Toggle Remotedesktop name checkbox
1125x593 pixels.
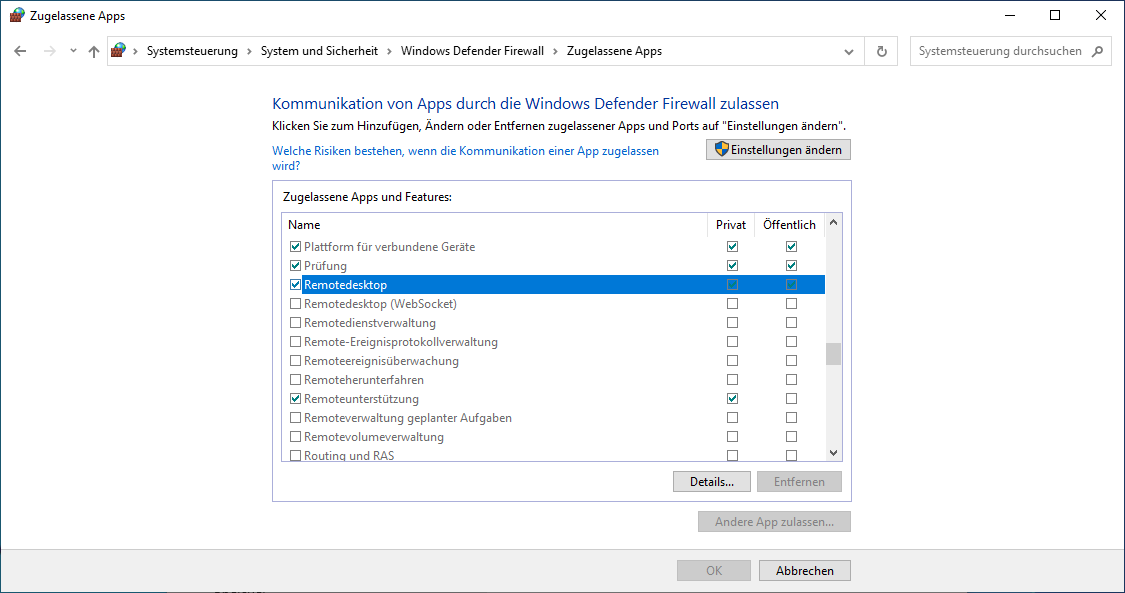tap(295, 285)
